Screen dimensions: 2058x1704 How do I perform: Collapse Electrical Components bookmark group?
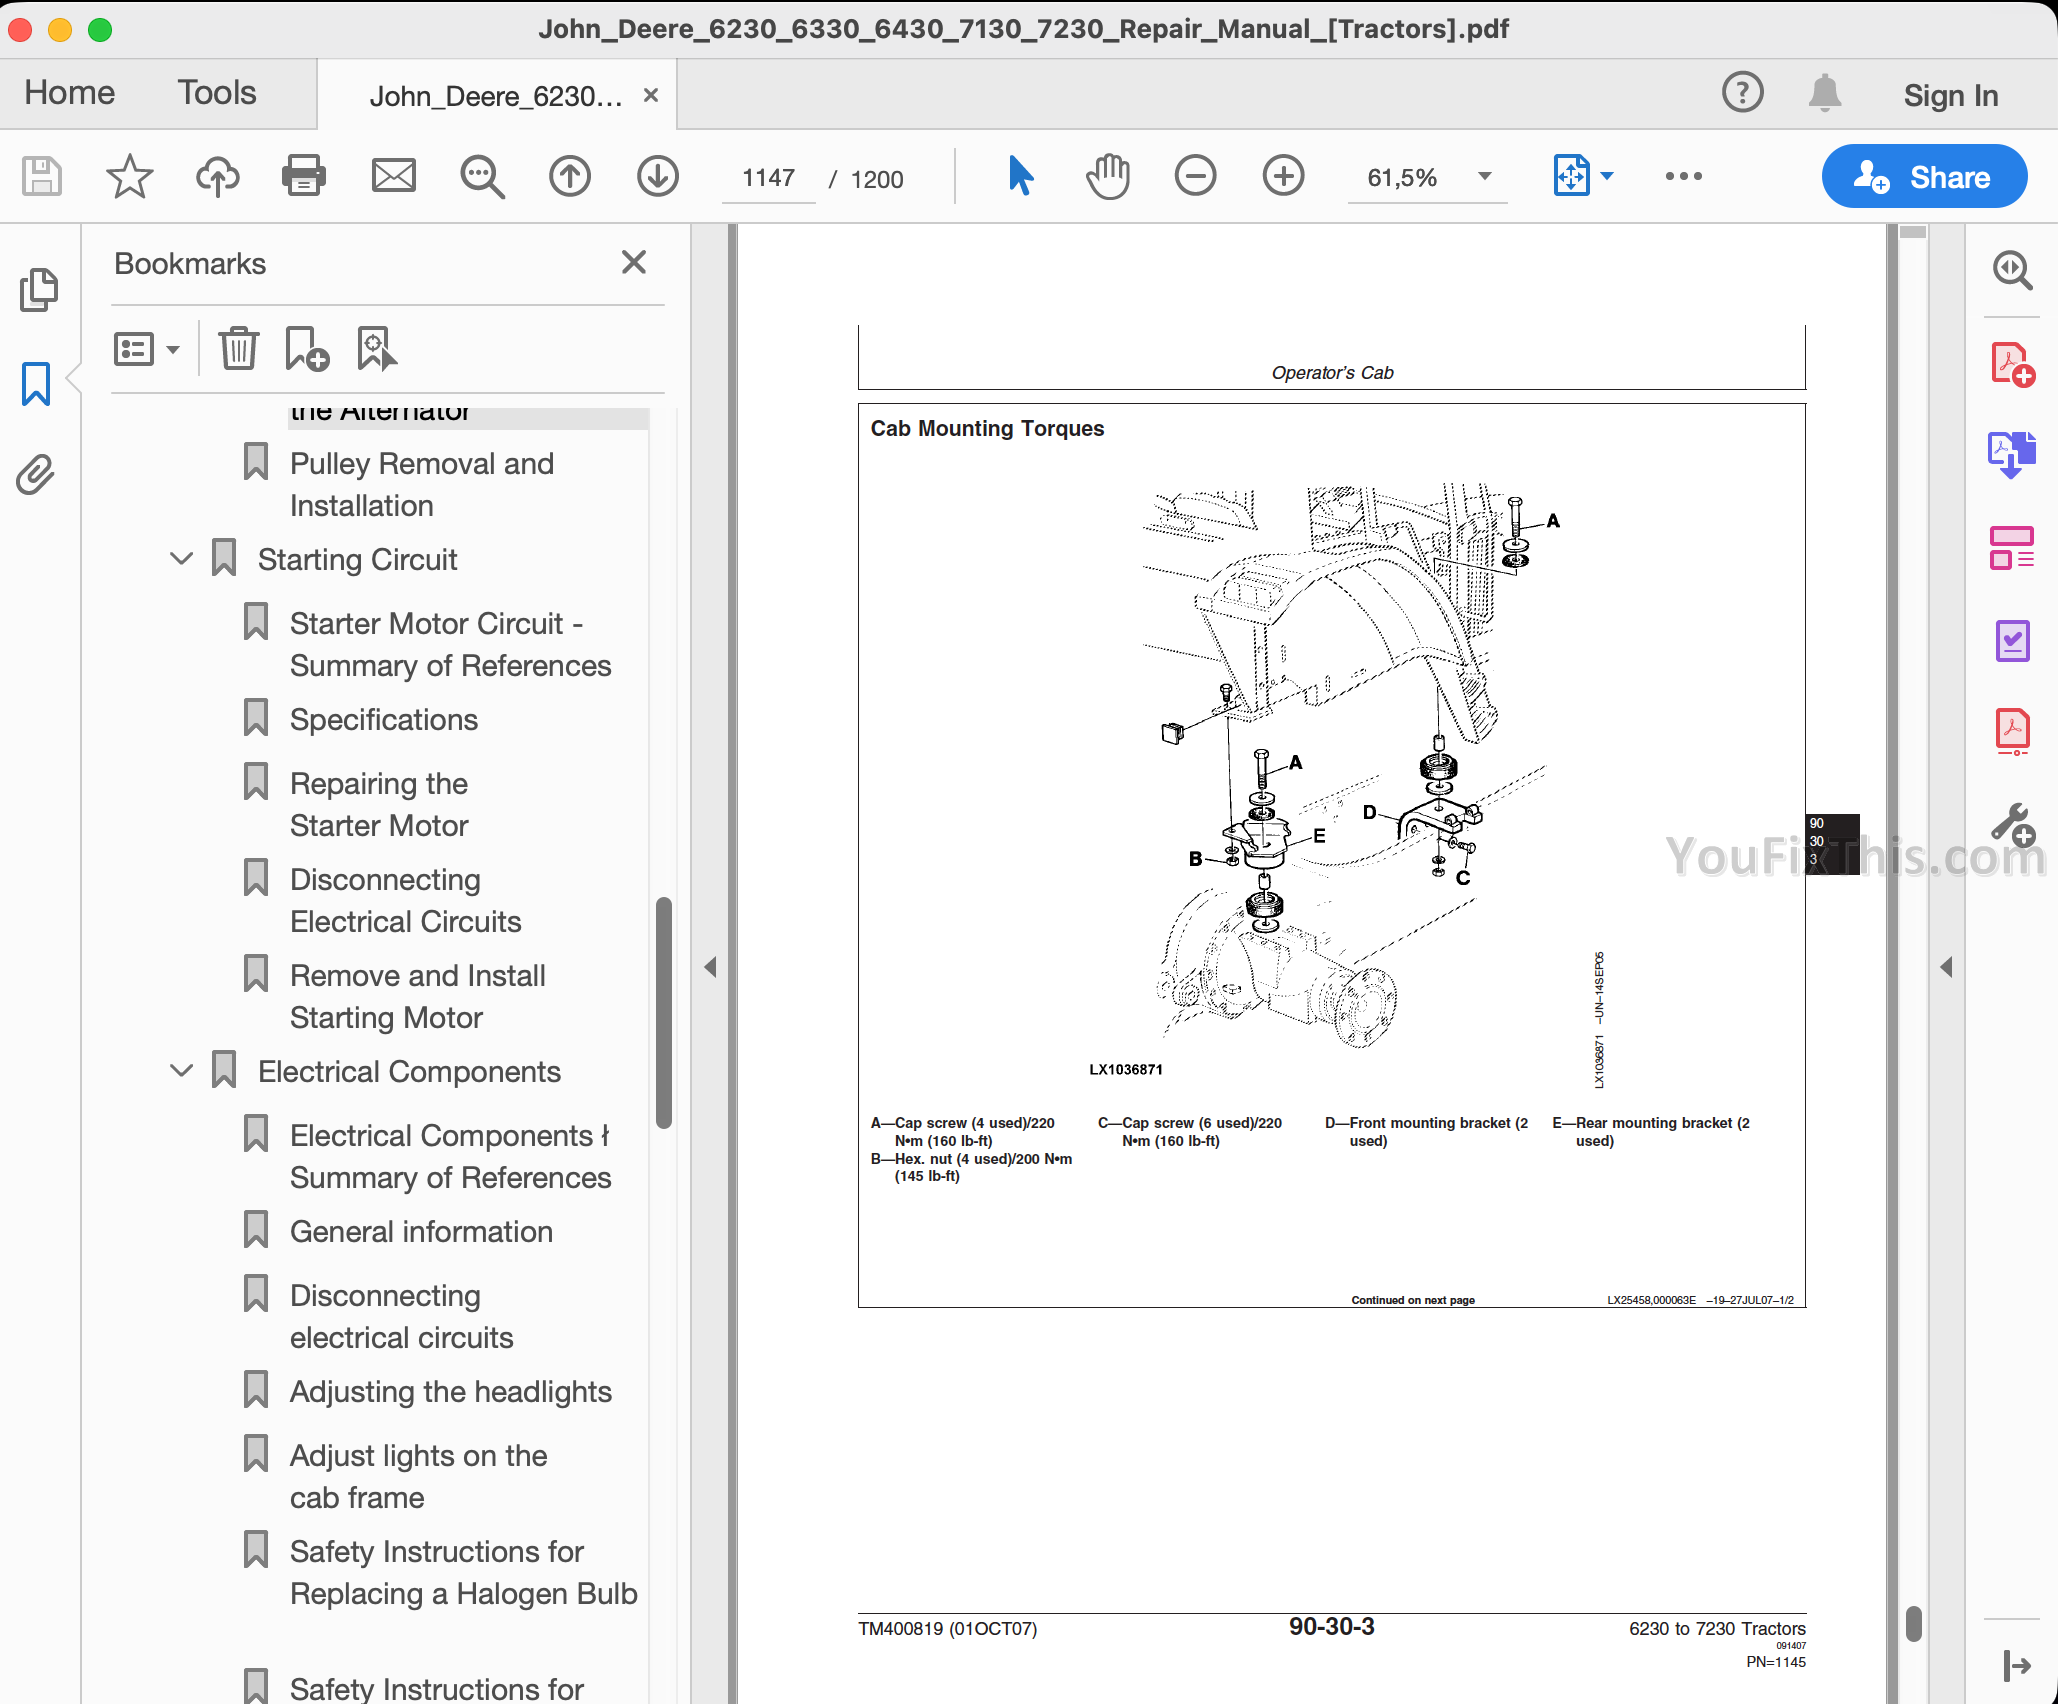pyautogui.click(x=182, y=1071)
